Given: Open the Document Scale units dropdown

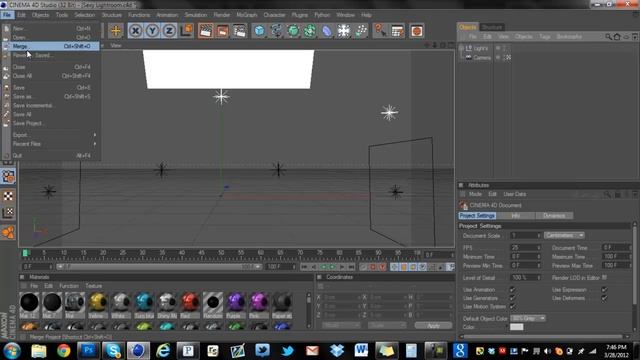Looking at the screenshot, I should (x=564, y=236).
